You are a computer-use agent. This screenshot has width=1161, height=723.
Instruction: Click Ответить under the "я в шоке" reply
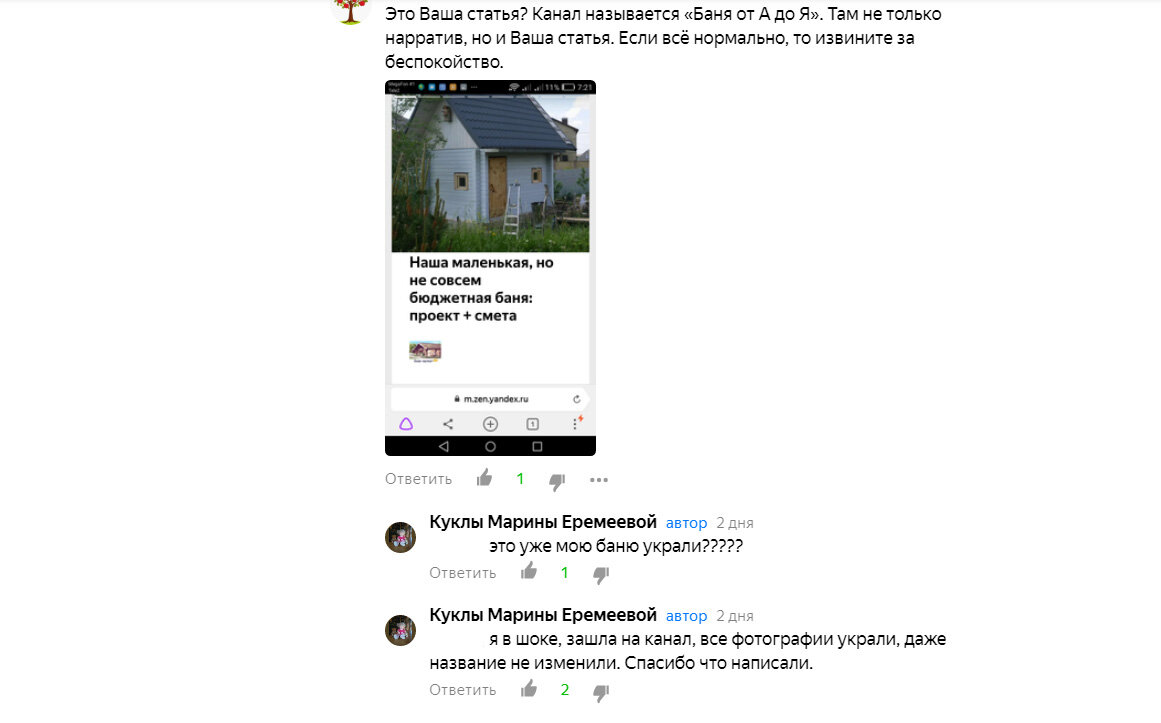point(463,690)
